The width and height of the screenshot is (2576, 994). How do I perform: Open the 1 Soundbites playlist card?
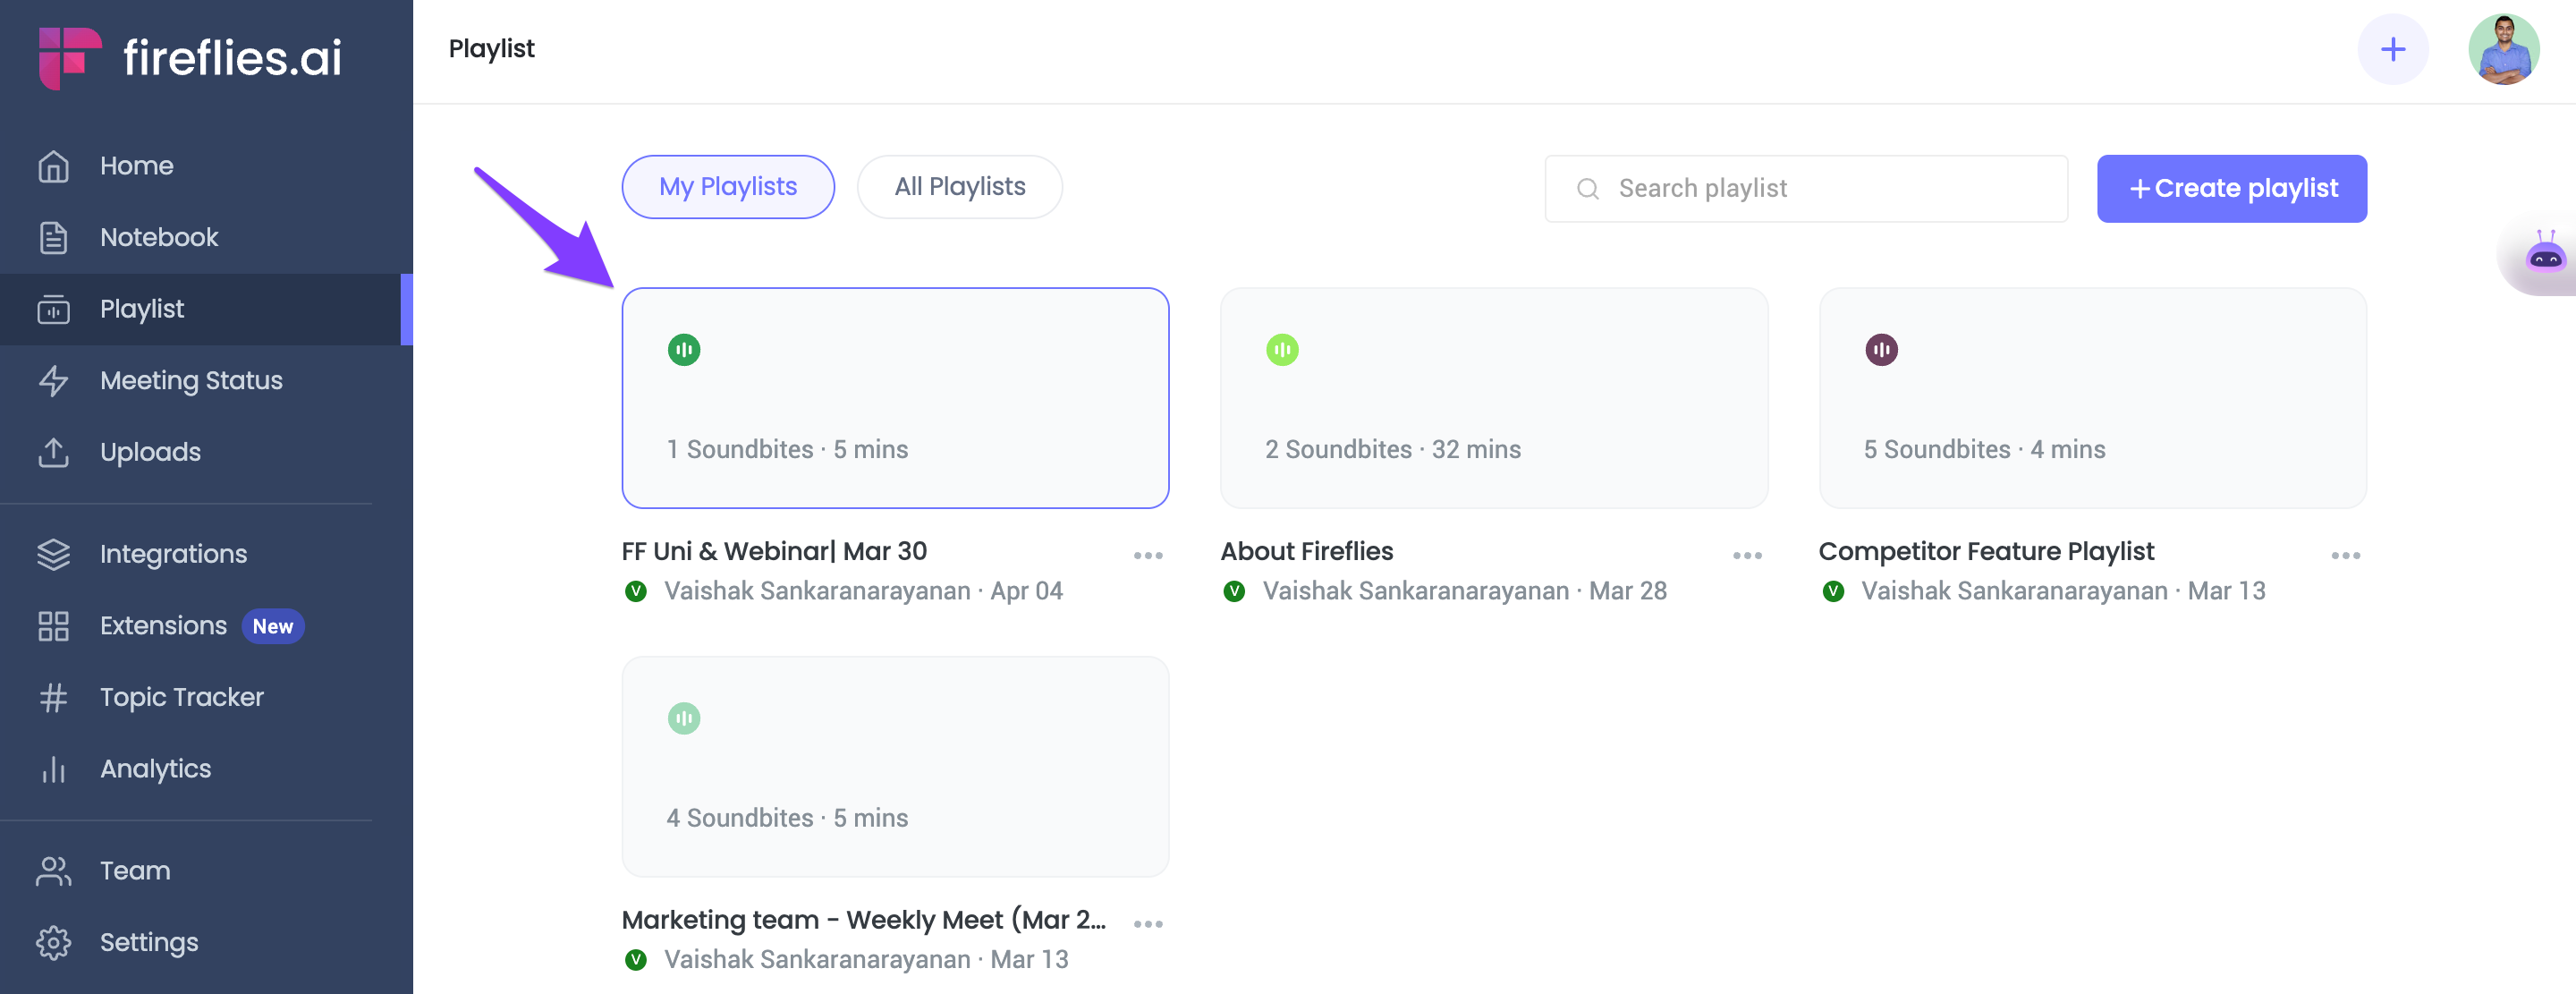click(895, 398)
